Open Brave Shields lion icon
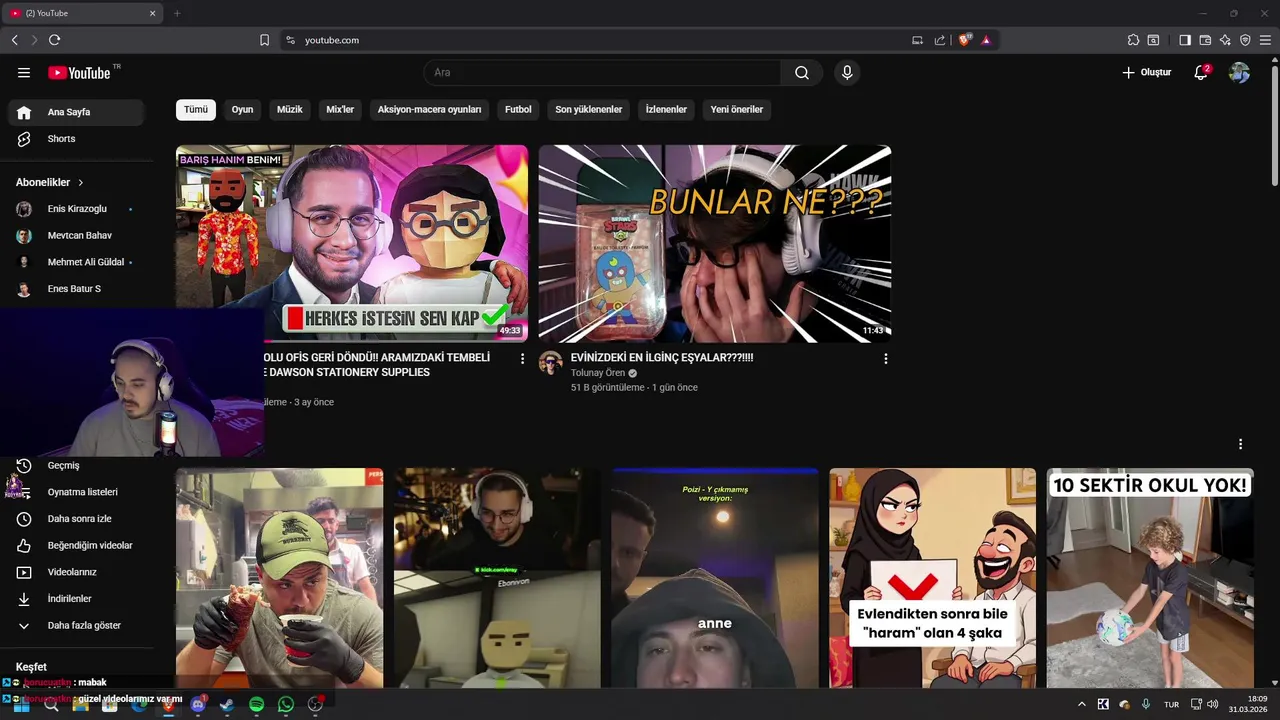The image size is (1280, 720). [964, 40]
